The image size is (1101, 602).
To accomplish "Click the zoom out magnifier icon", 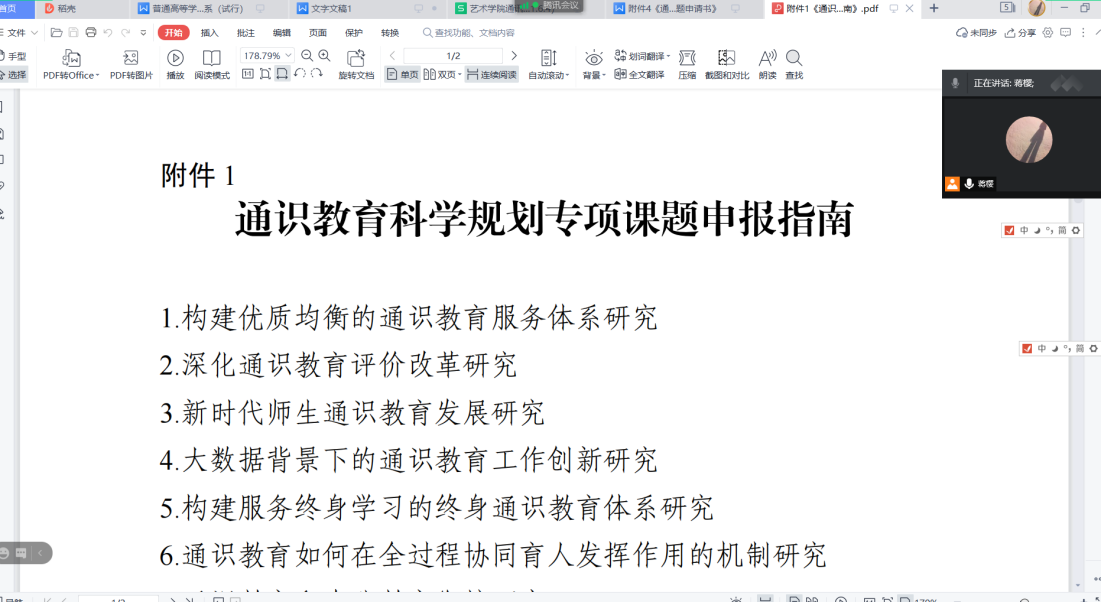I will coord(307,56).
